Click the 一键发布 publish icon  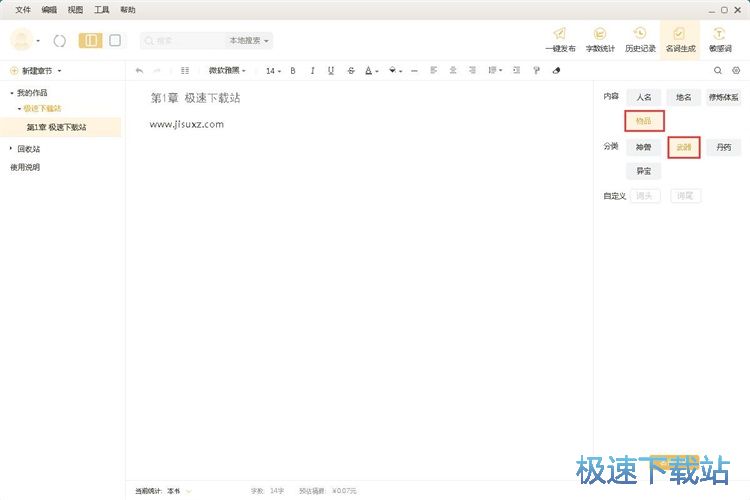coord(560,40)
